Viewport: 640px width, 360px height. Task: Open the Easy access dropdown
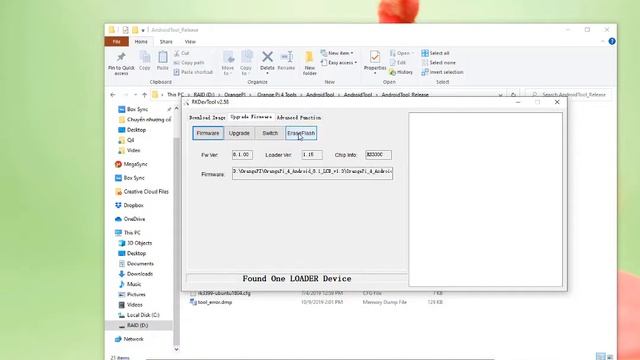click(x=339, y=62)
